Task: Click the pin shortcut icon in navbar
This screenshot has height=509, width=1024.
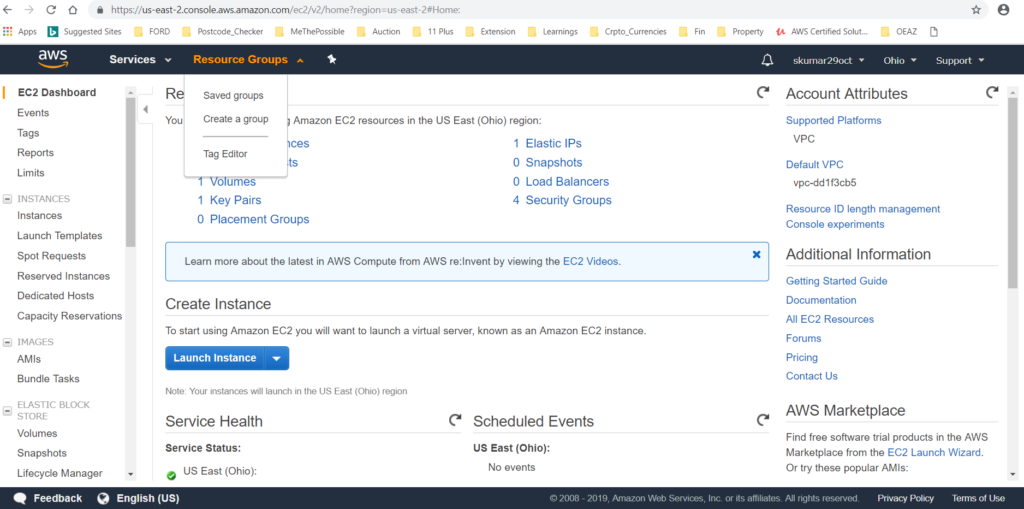Action: coord(332,59)
